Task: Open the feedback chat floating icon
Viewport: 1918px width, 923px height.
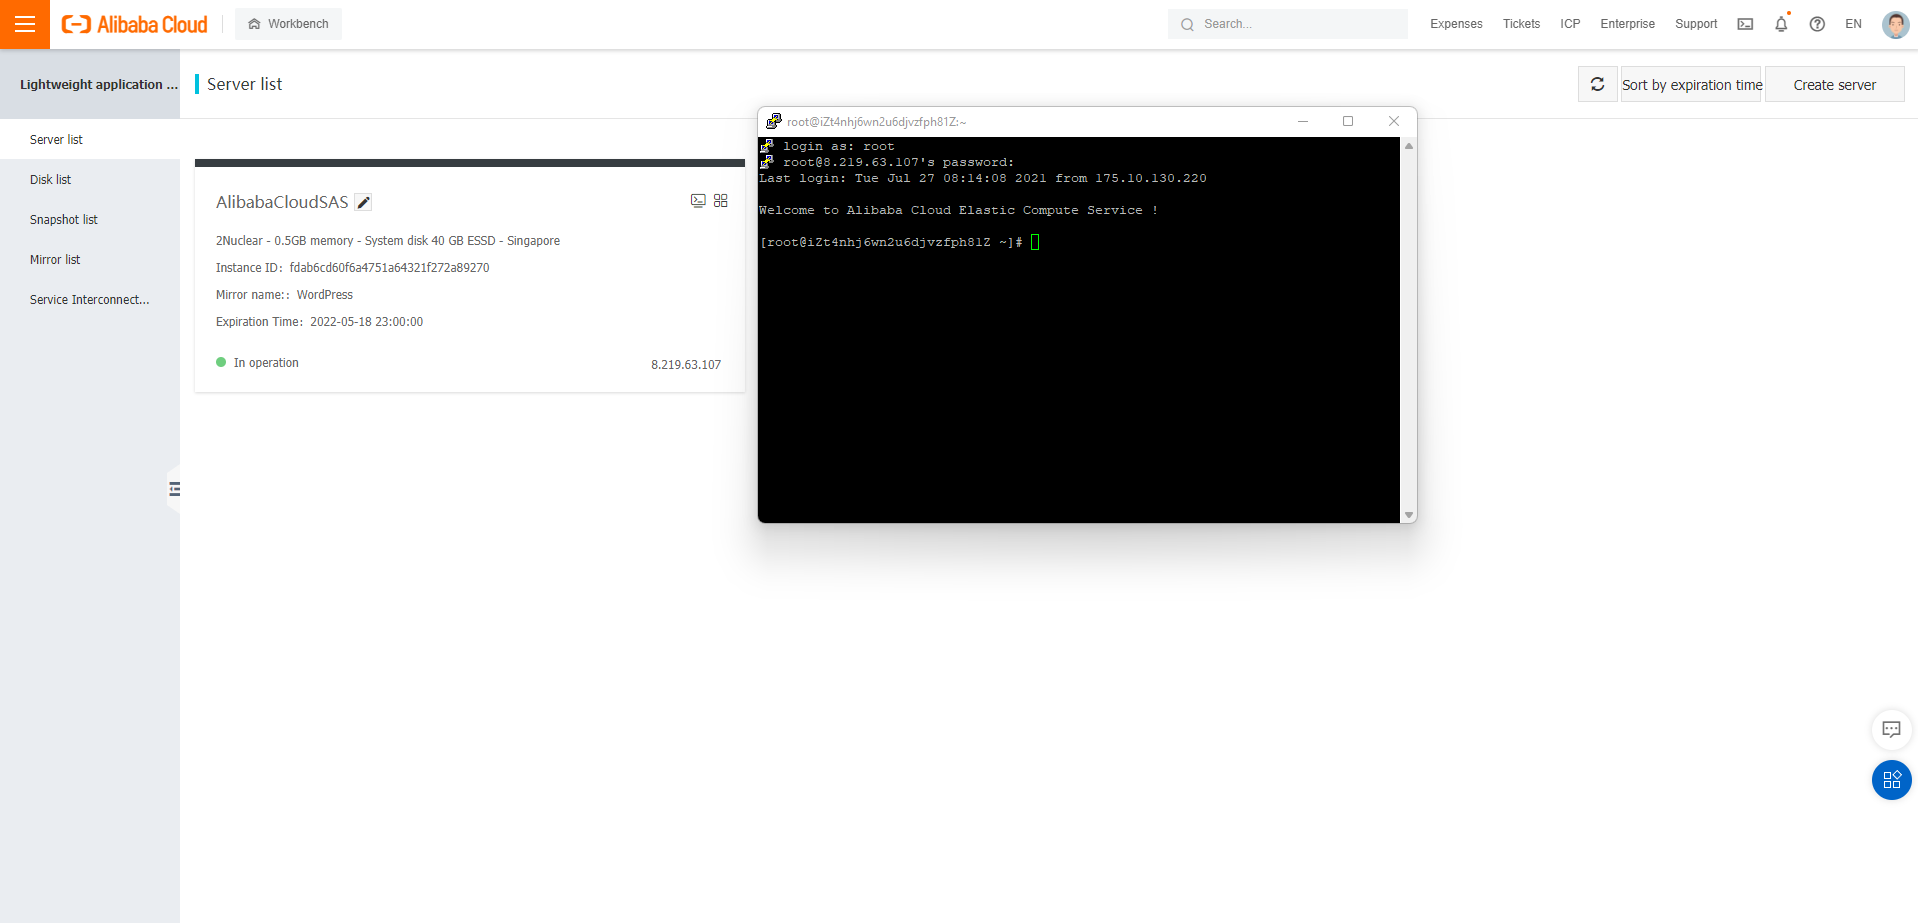Action: (x=1891, y=729)
